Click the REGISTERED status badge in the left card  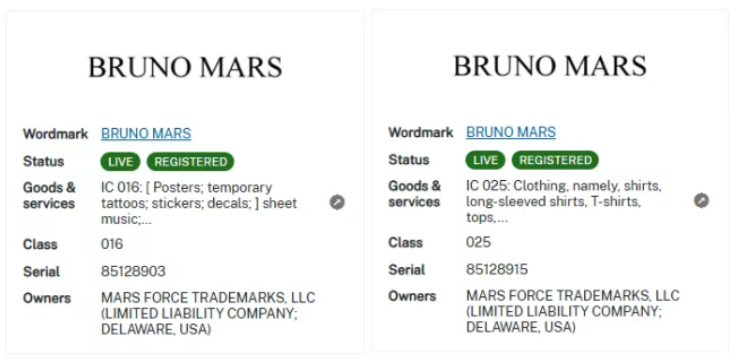point(191,162)
